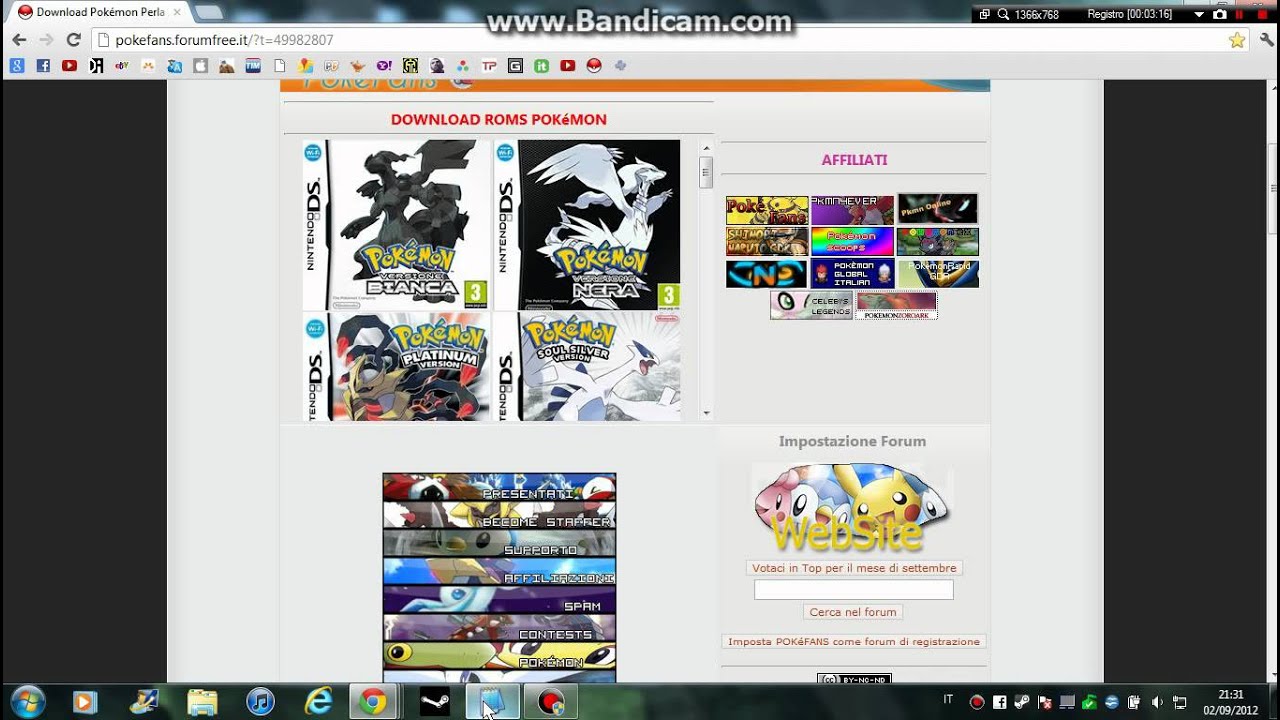The image size is (1280, 720).
Task: Open the Chrome wrench menu
Action: (1267, 40)
